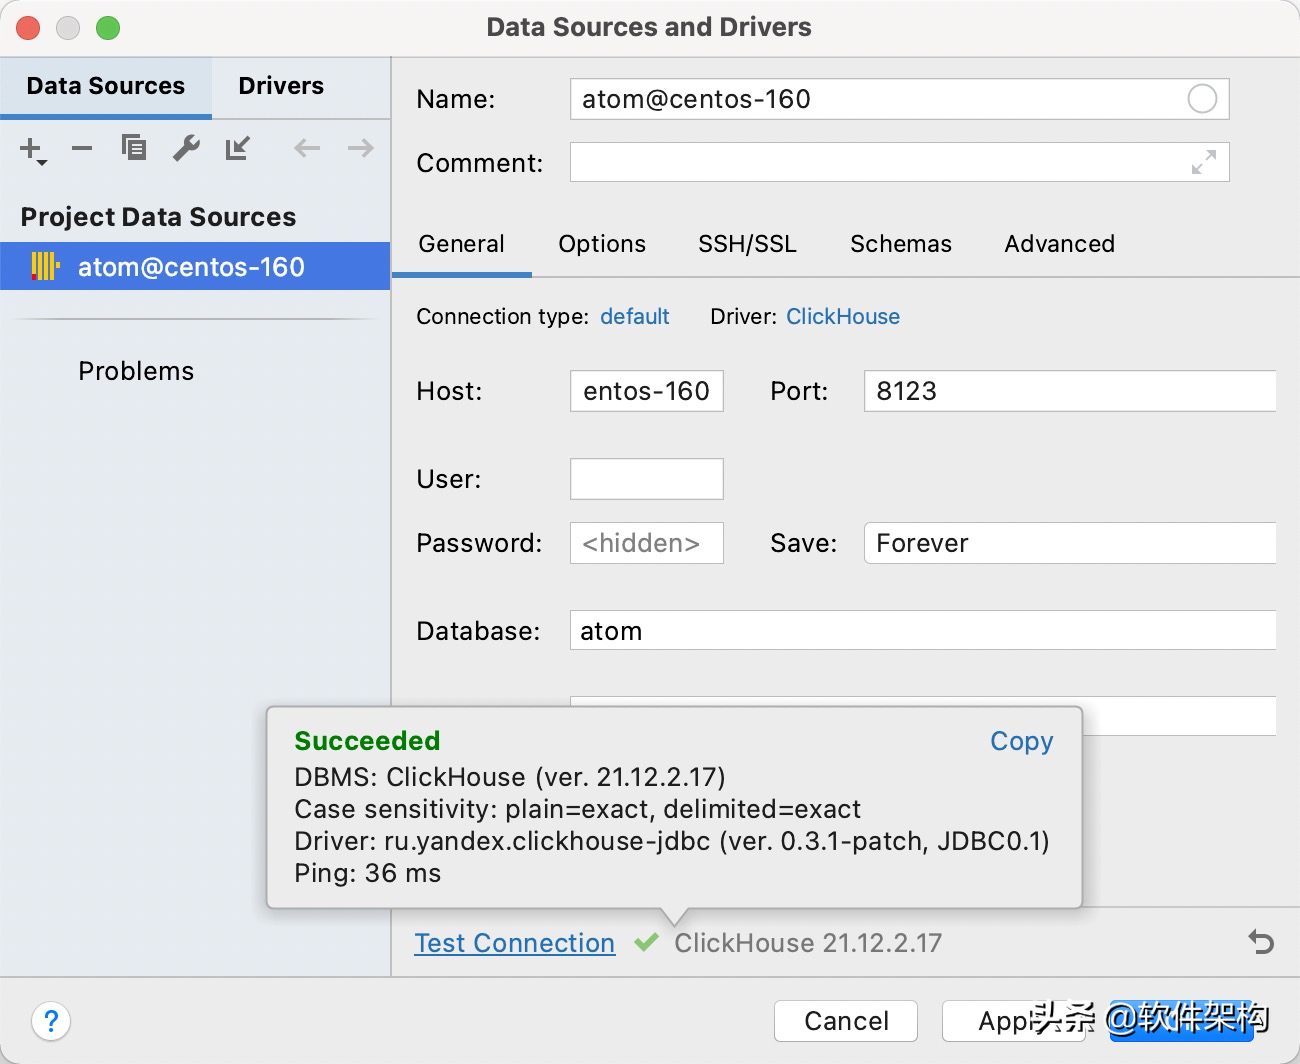The width and height of the screenshot is (1300, 1064).
Task: Navigate forward with right arrow
Action: click(x=361, y=148)
